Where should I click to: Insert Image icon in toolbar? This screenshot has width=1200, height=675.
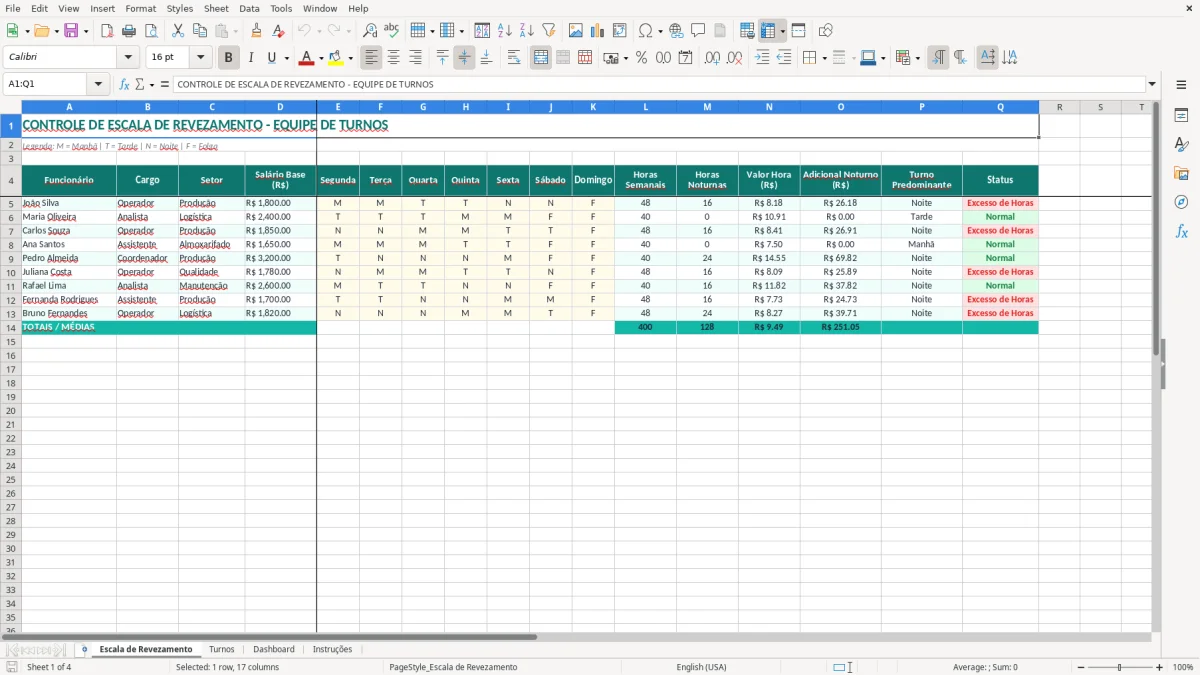pos(576,31)
